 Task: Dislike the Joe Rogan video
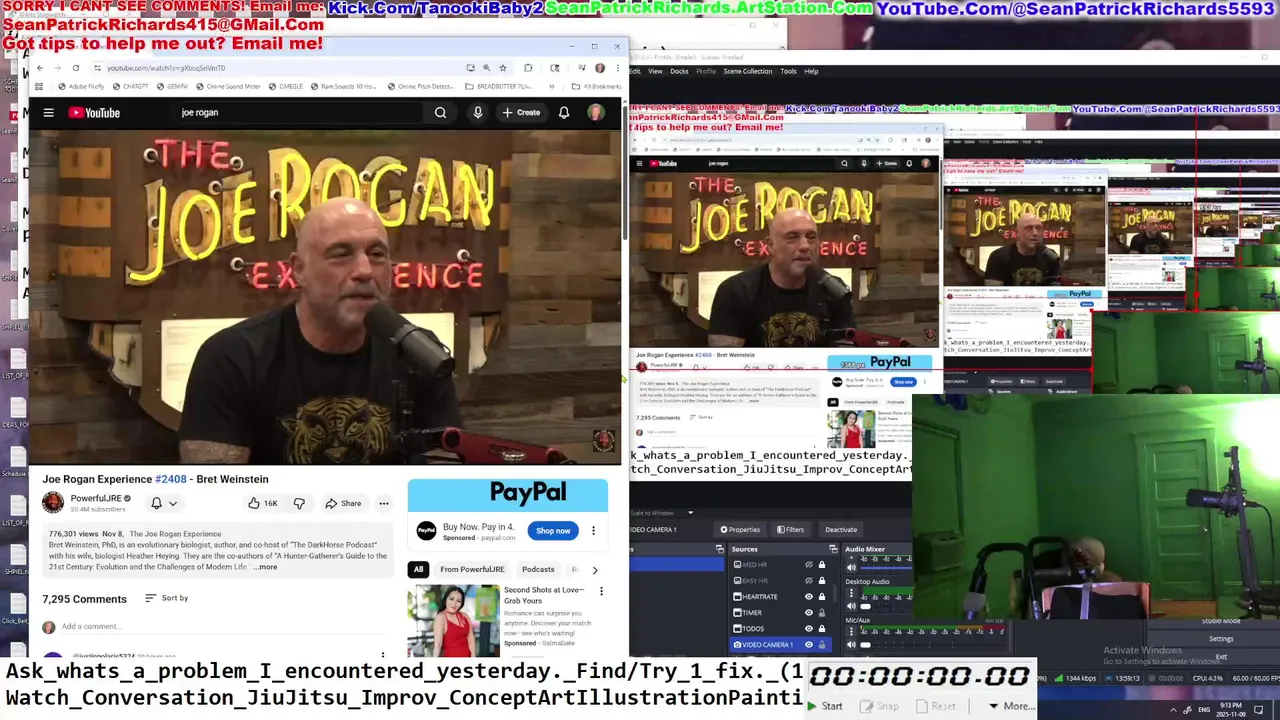click(299, 503)
